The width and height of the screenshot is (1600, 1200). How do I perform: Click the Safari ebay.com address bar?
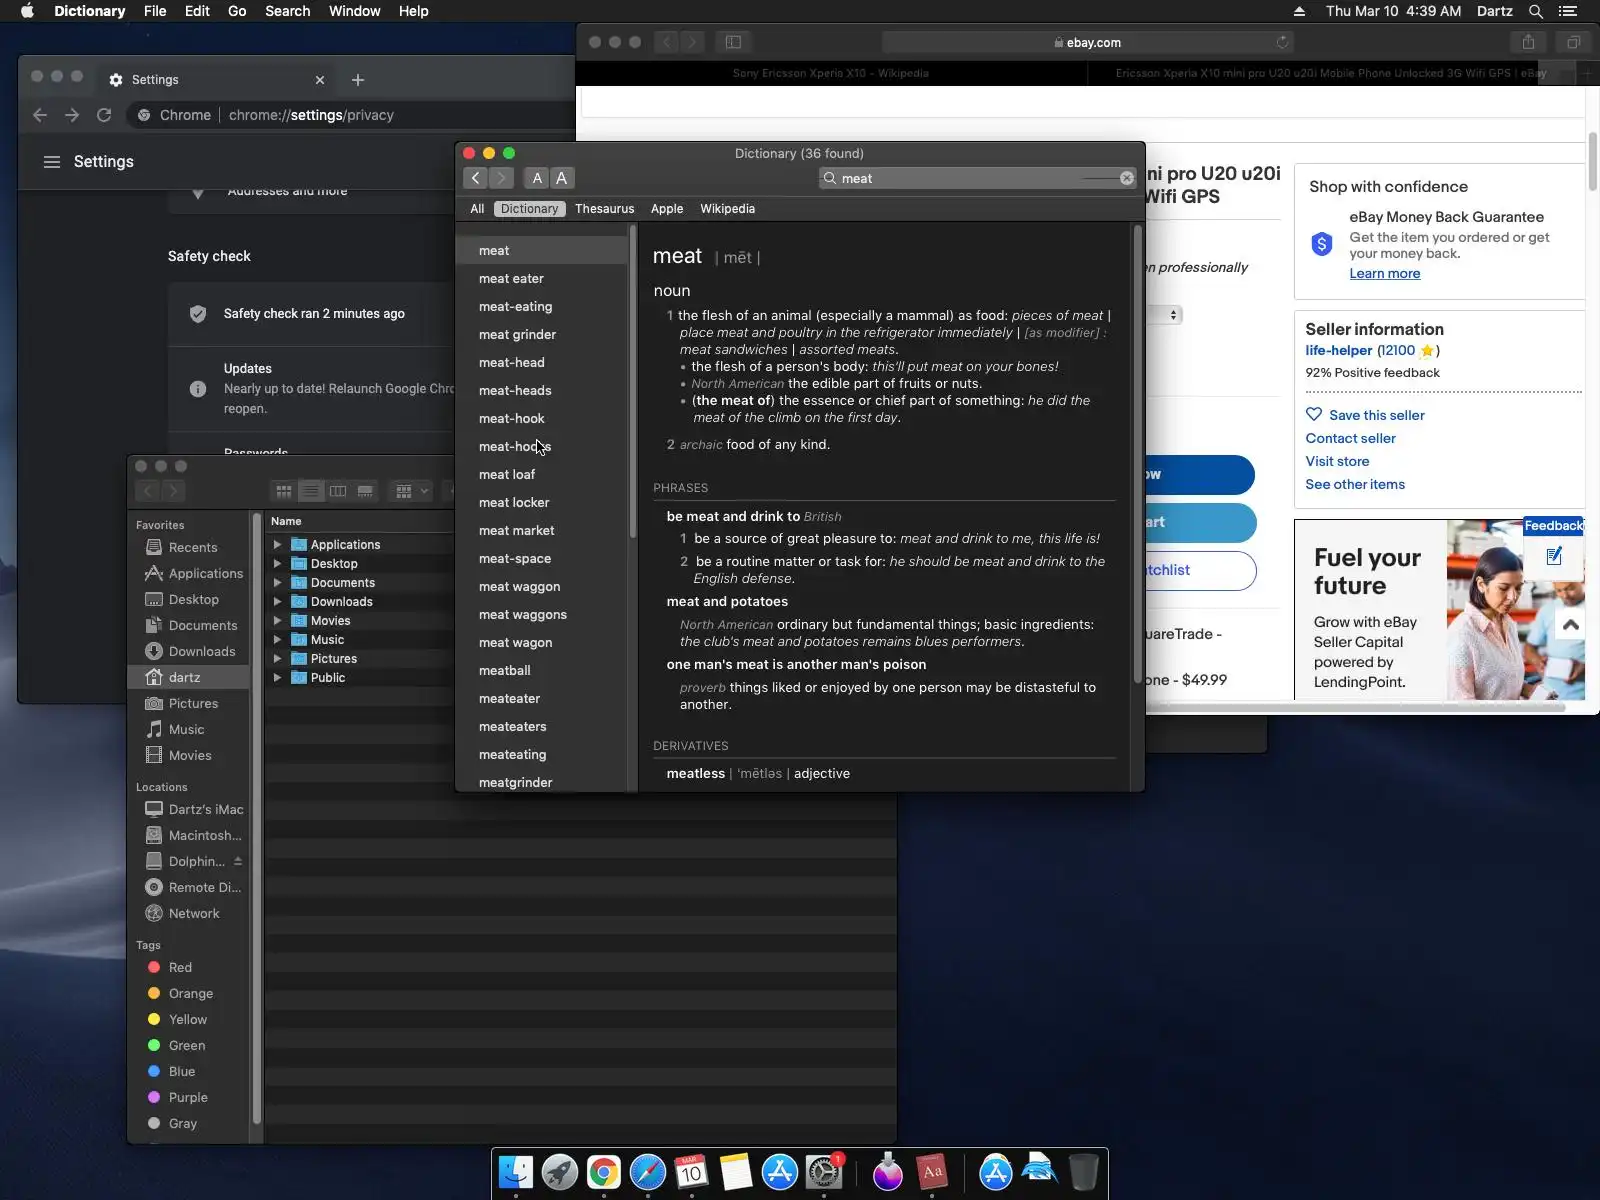coord(1088,42)
